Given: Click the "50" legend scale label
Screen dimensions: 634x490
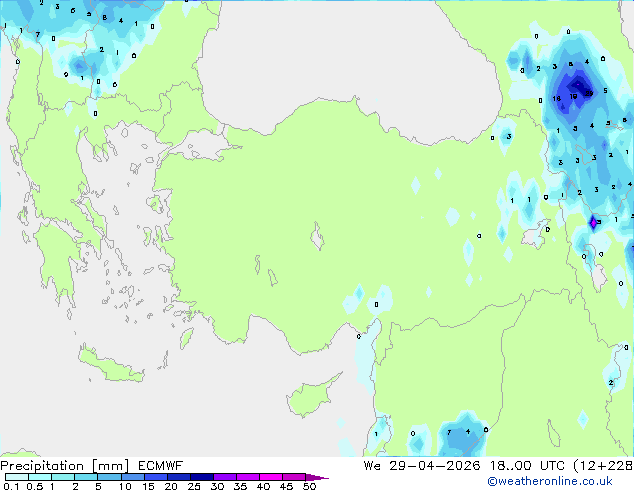Looking at the screenshot, I should point(309,486).
